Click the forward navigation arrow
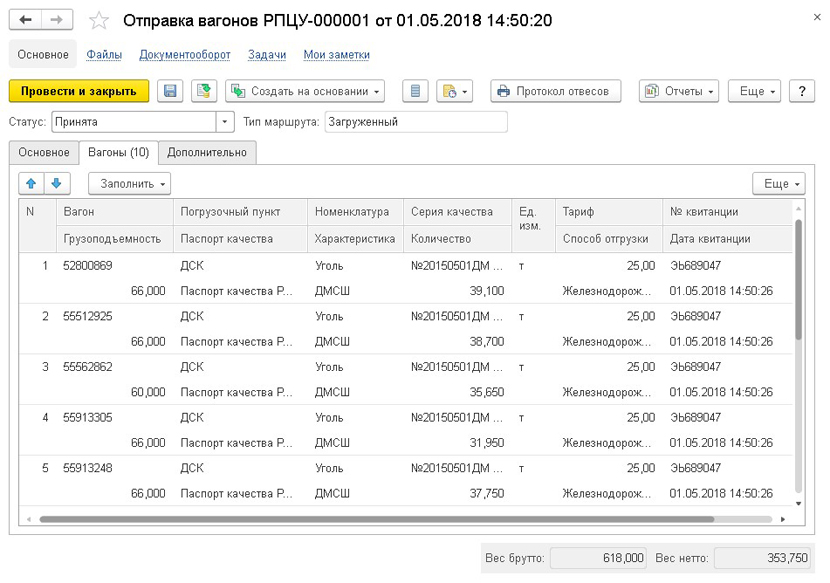Viewport: 830px width, 583px height. [x=58, y=21]
